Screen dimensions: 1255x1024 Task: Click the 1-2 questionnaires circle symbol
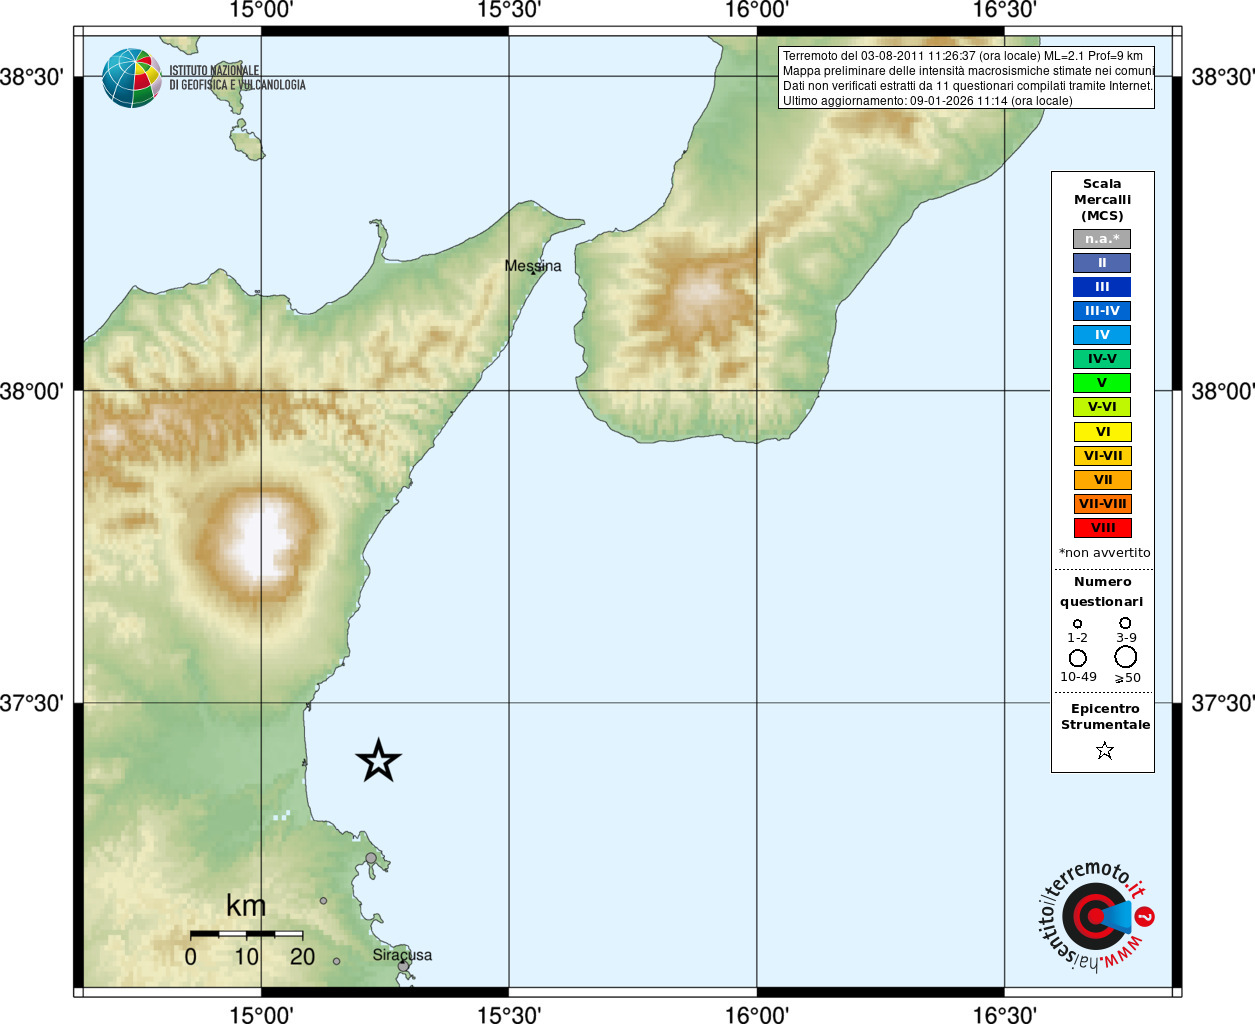[x=1077, y=624]
